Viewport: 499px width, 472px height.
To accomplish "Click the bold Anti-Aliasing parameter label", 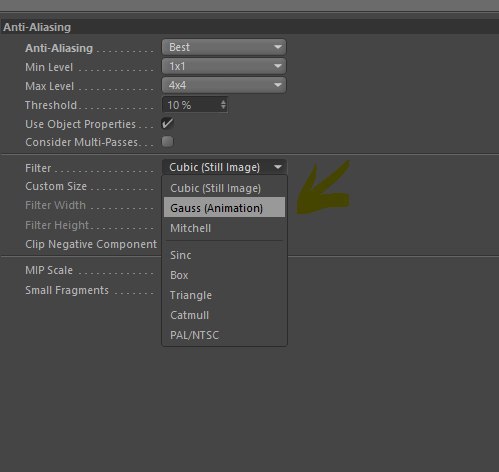I will [59, 48].
